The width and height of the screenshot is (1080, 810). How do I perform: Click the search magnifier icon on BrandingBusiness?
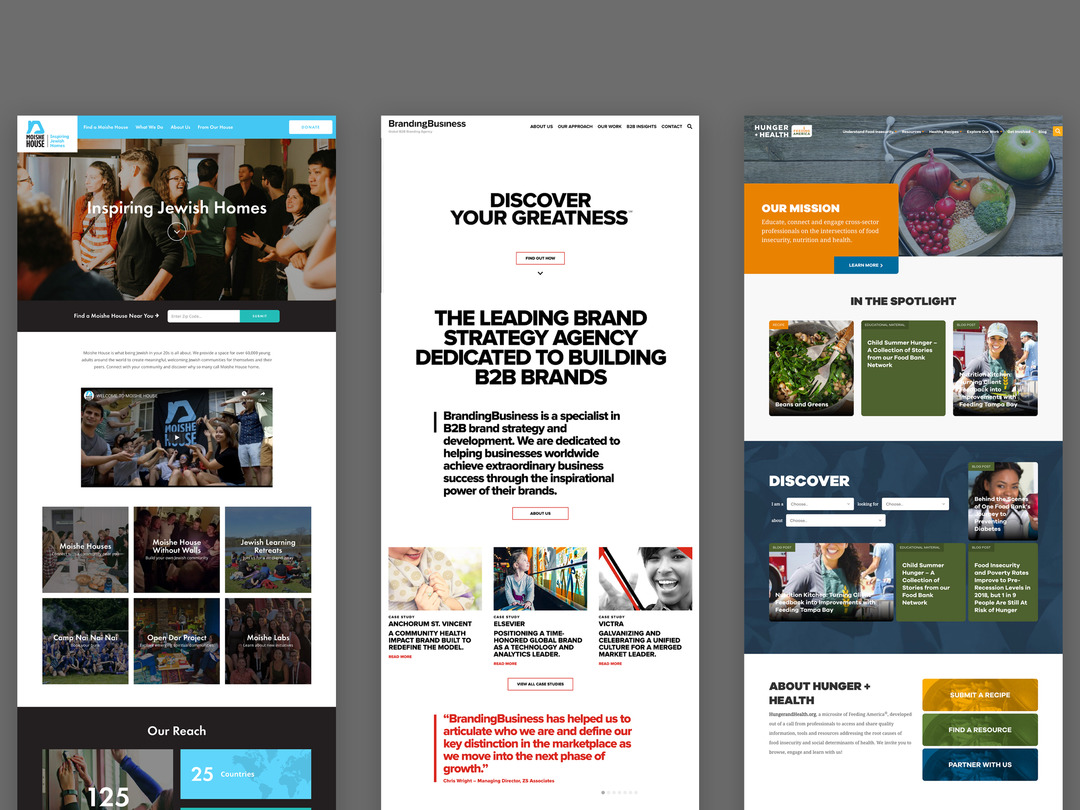[689, 127]
